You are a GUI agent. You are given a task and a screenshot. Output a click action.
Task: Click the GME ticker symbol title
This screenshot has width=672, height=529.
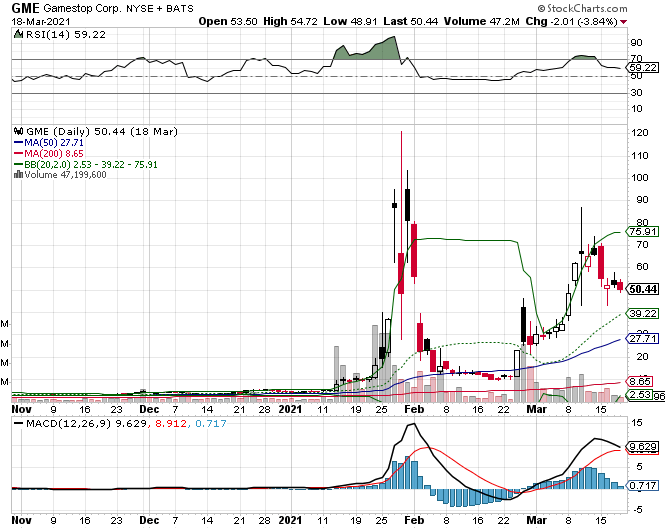(x=25, y=8)
